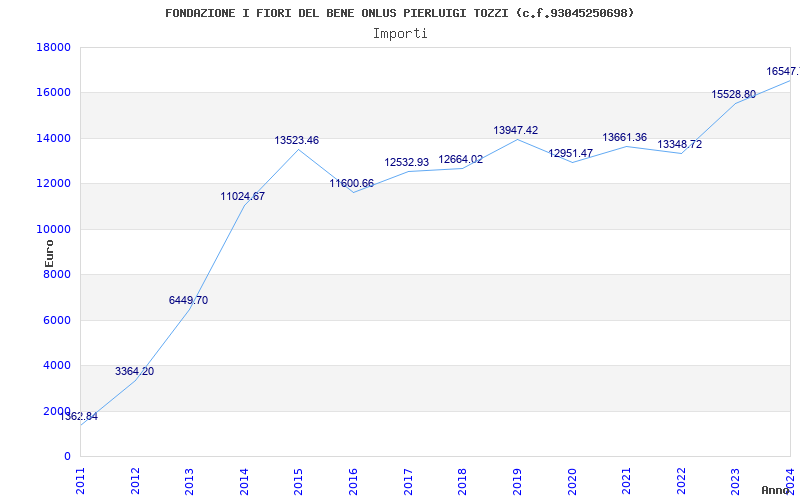Click the 2019 x-axis year label
Viewport: 800px width, 500px height.
pos(517,481)
